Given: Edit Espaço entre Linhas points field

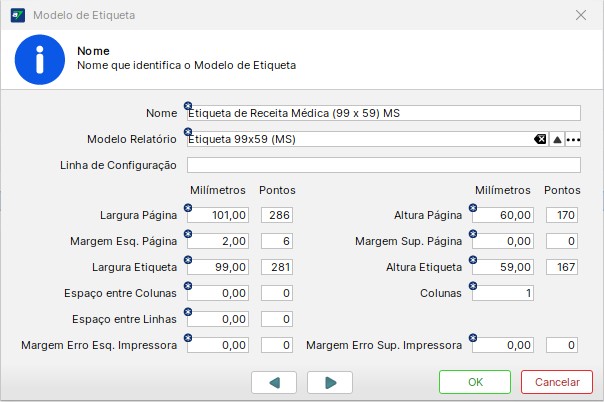Looking at the screenshot, I should (x=277, y=319).
